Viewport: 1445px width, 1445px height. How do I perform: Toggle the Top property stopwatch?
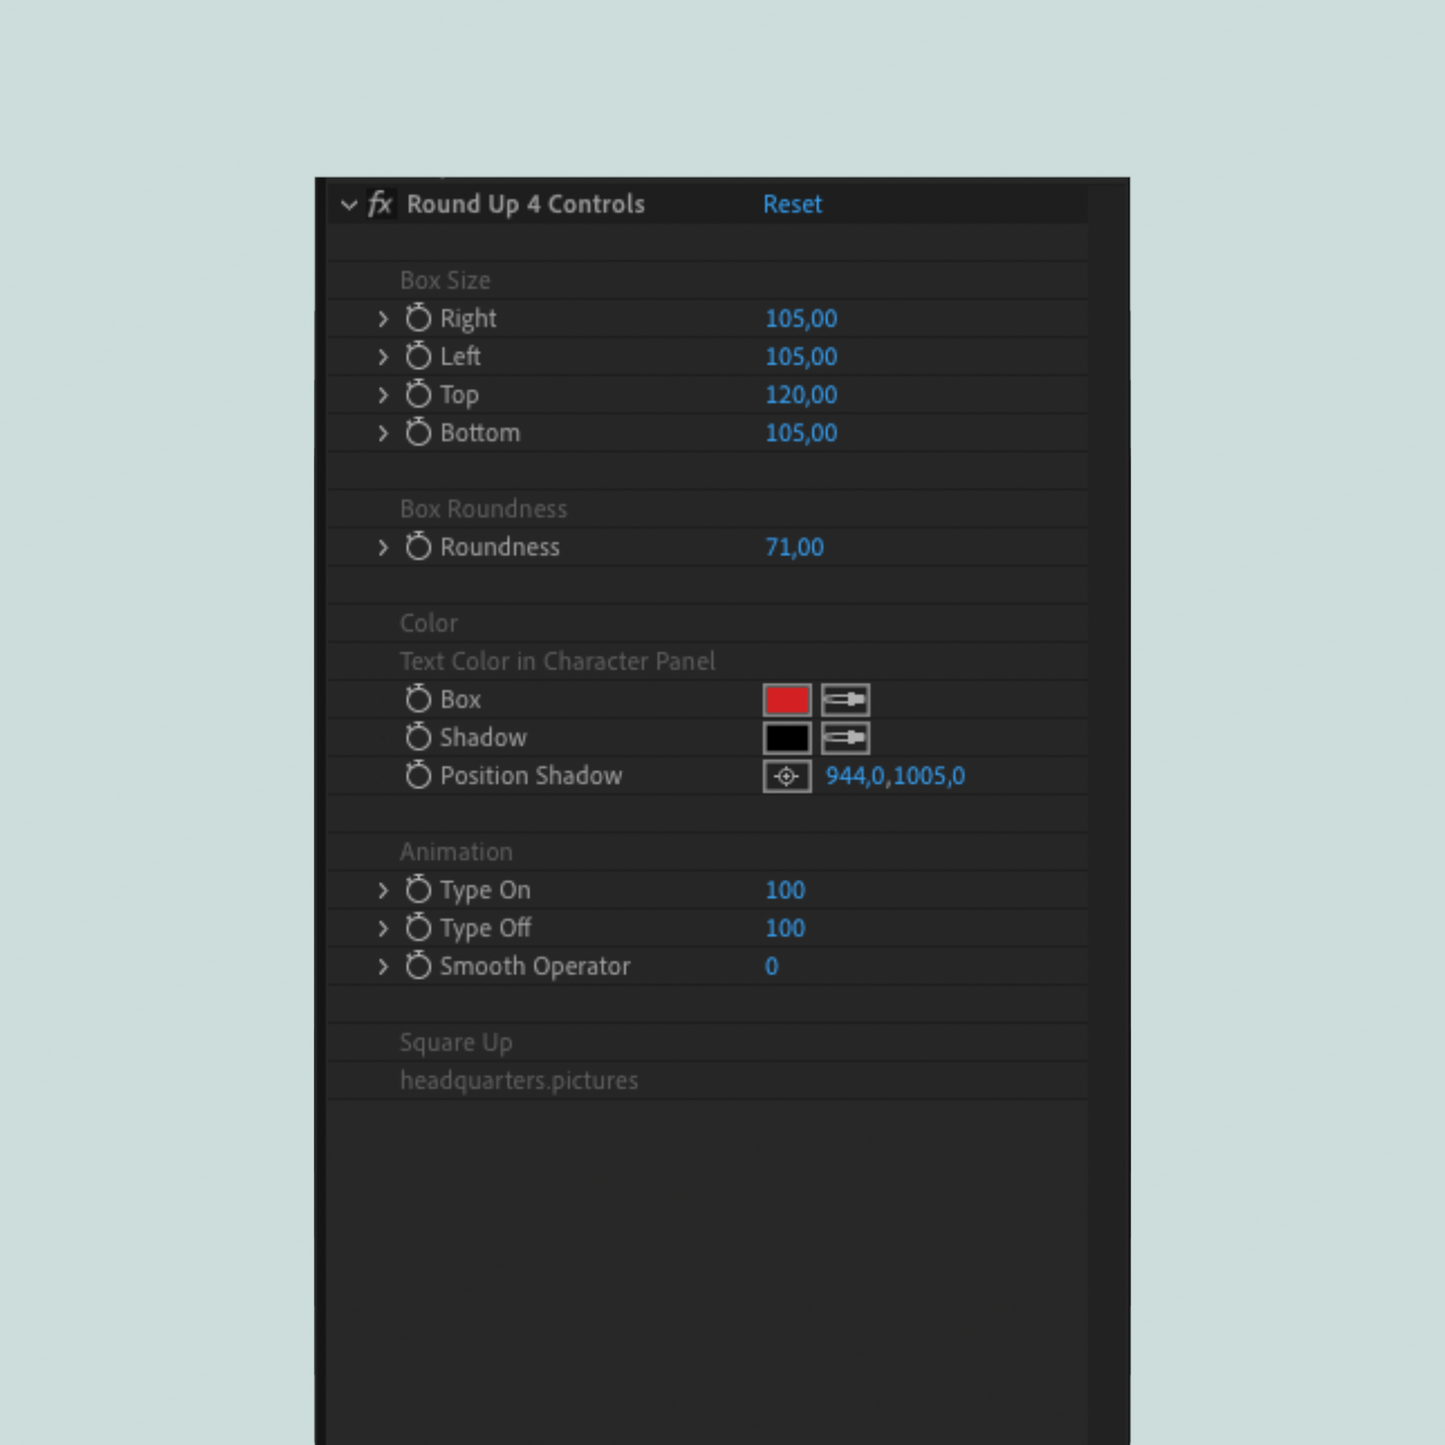(418, 394)
